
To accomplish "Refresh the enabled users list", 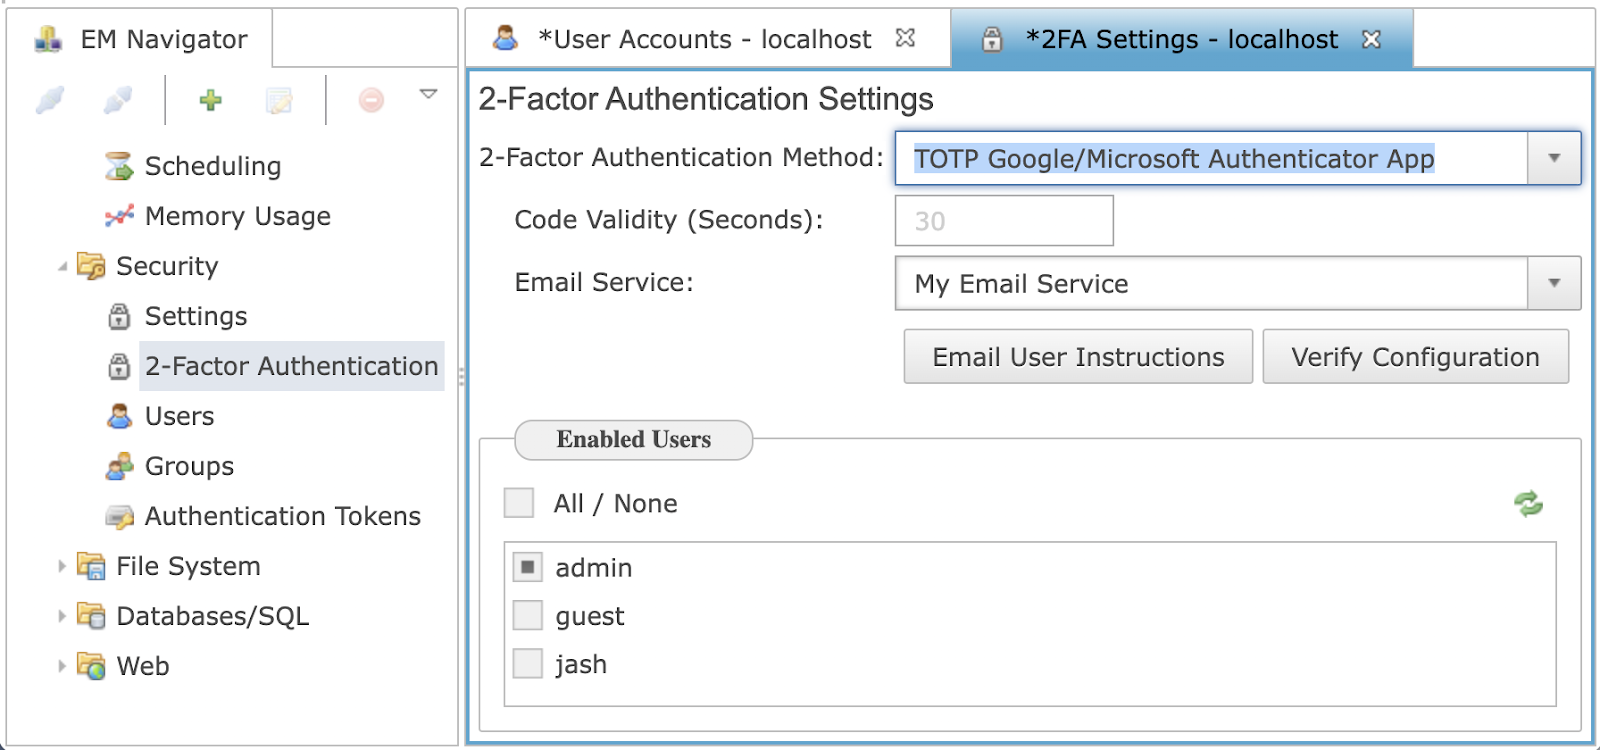I will click(x=1528, y=504).
